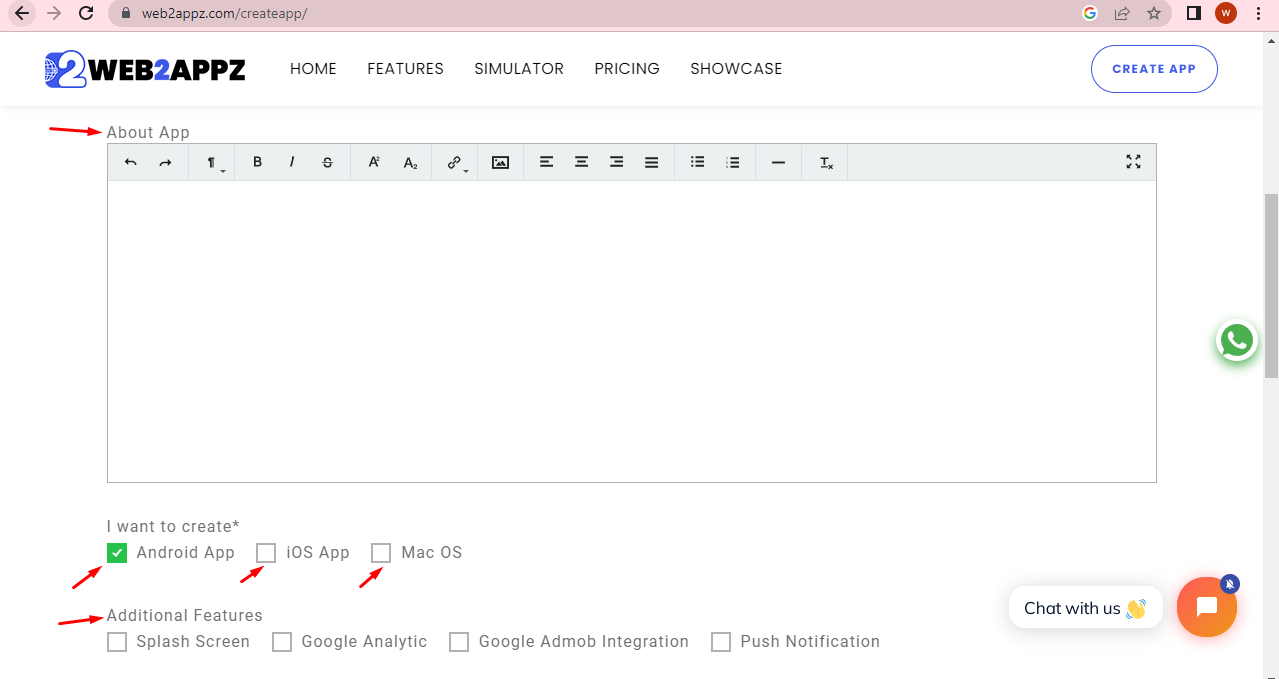Navigate to the PRICING menu item
The width and height of the screenshot is (1279, 679).
pos(626,68)
